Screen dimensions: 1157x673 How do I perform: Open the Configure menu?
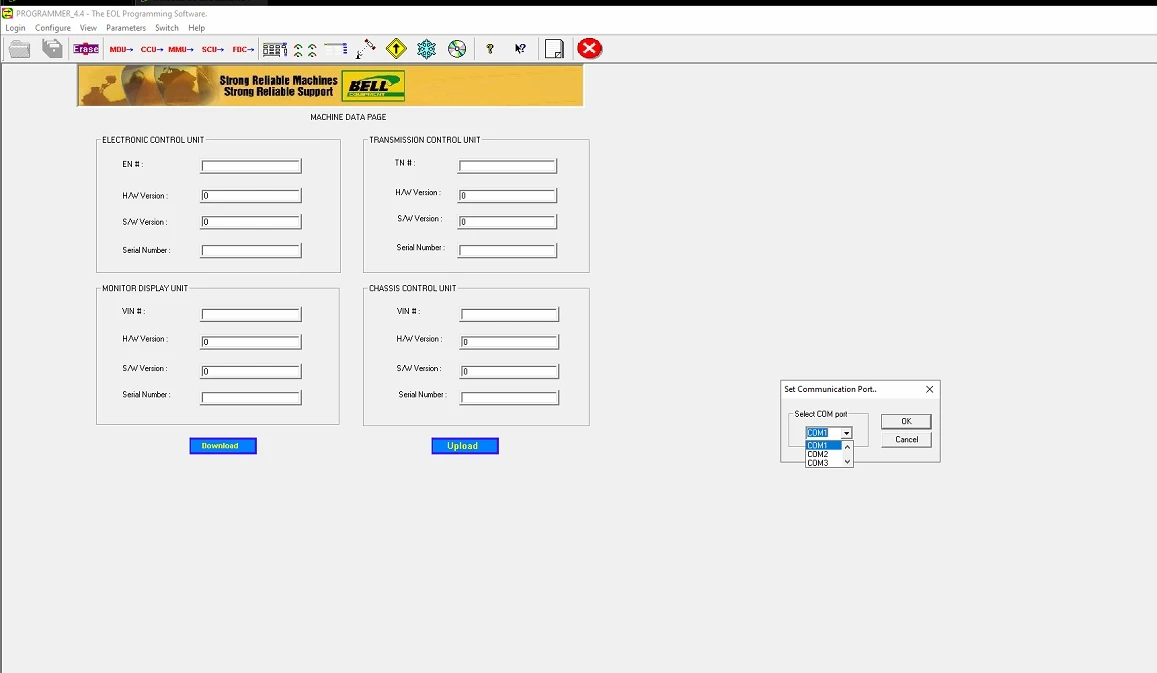coord(53,28)
